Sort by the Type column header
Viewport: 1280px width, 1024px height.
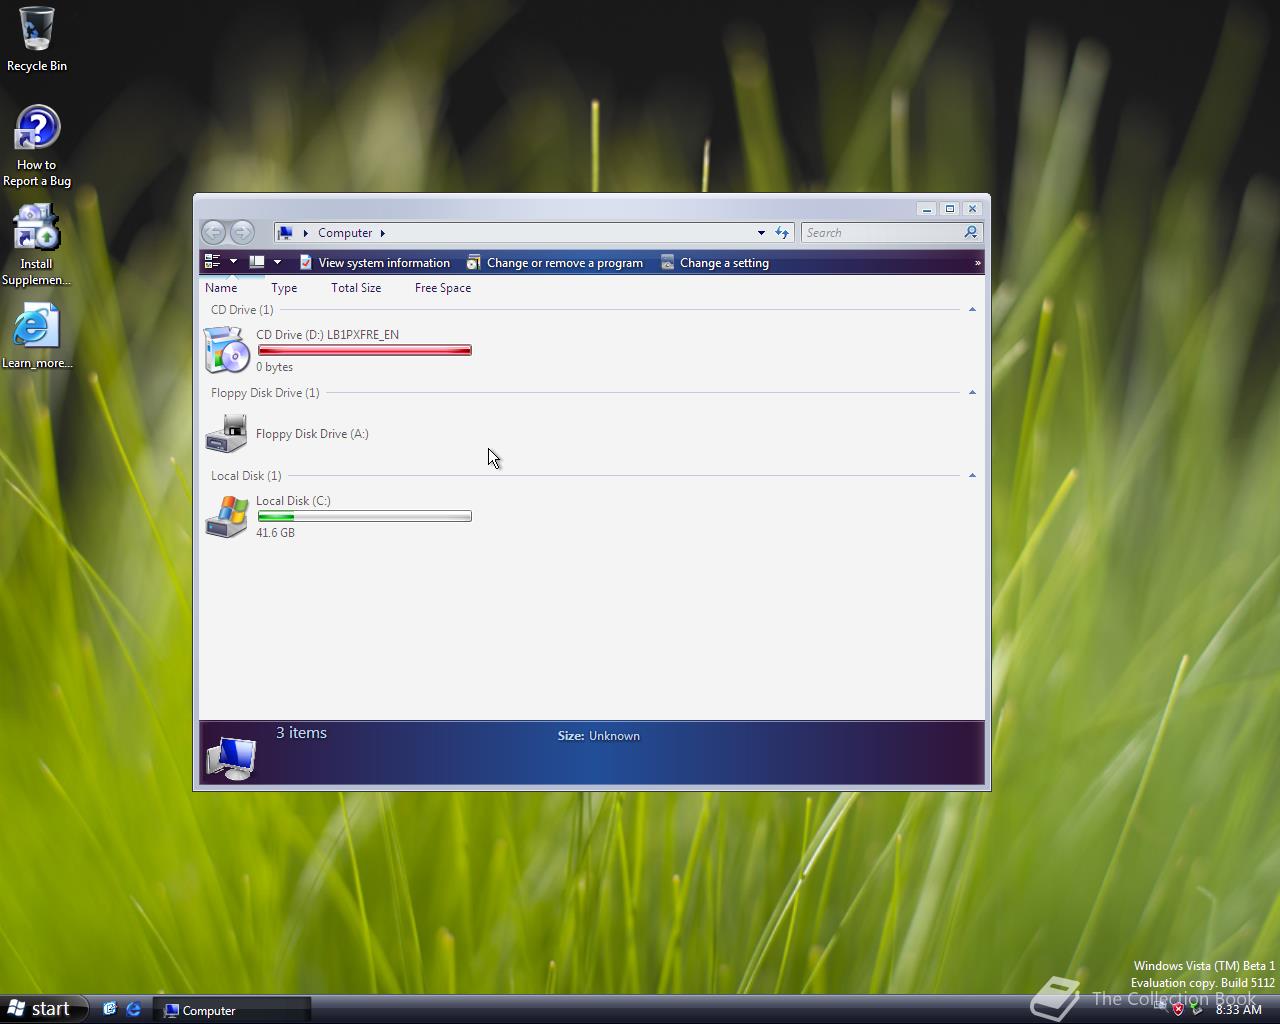tap(284, 288)
